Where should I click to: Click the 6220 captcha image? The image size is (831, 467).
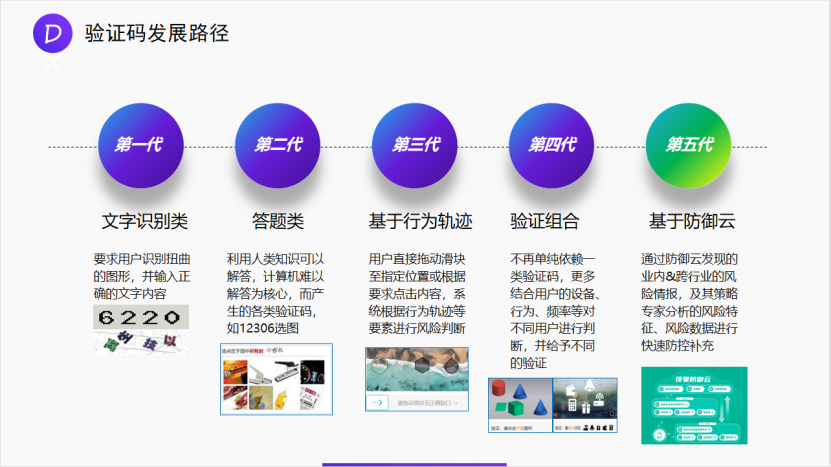click(141, 317)
